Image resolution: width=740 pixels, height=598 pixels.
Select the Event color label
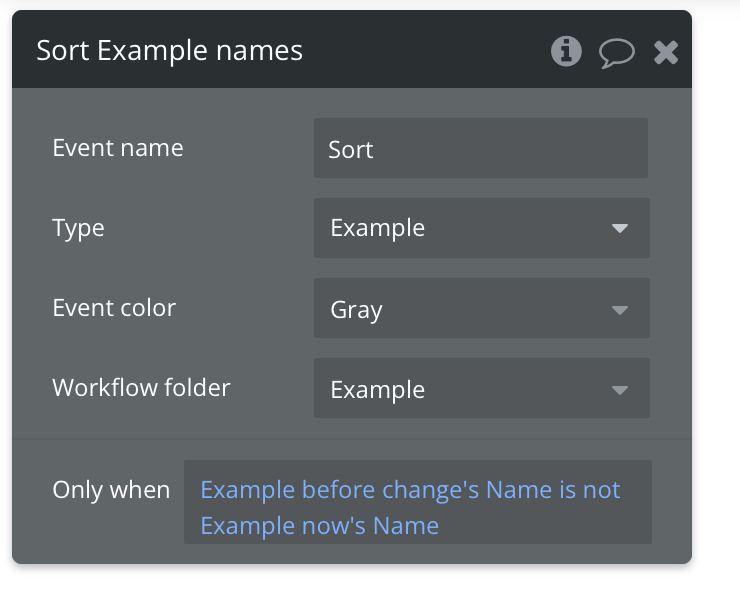point(114,308)
